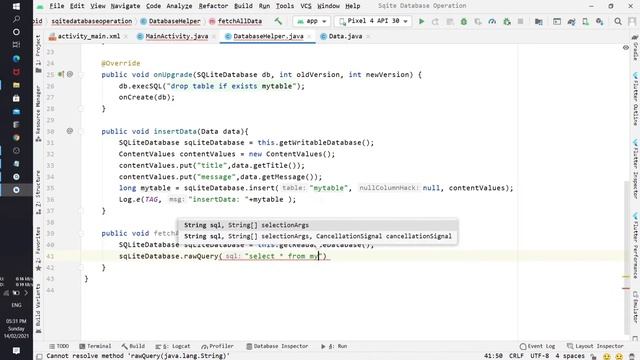This screenshot has height=360, width=640.
Task: Open the Database Inspector tool window
Action: pos(278,346)
